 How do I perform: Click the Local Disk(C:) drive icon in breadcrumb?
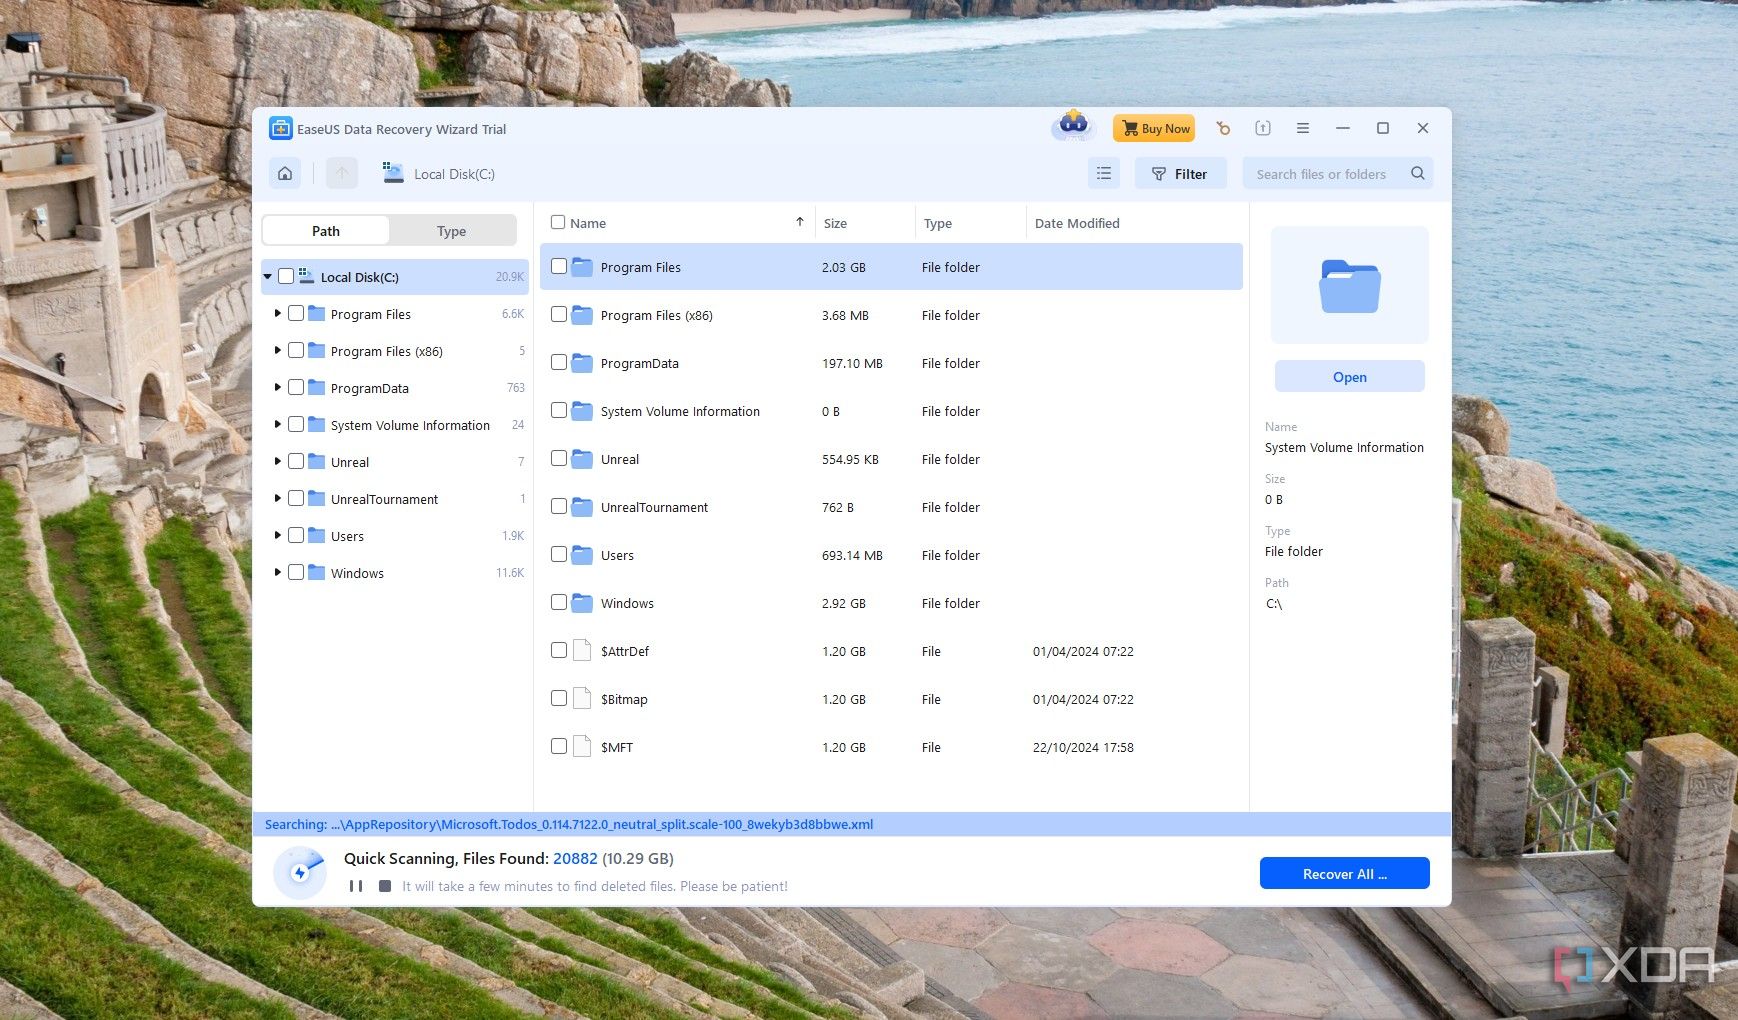[393, 173]
